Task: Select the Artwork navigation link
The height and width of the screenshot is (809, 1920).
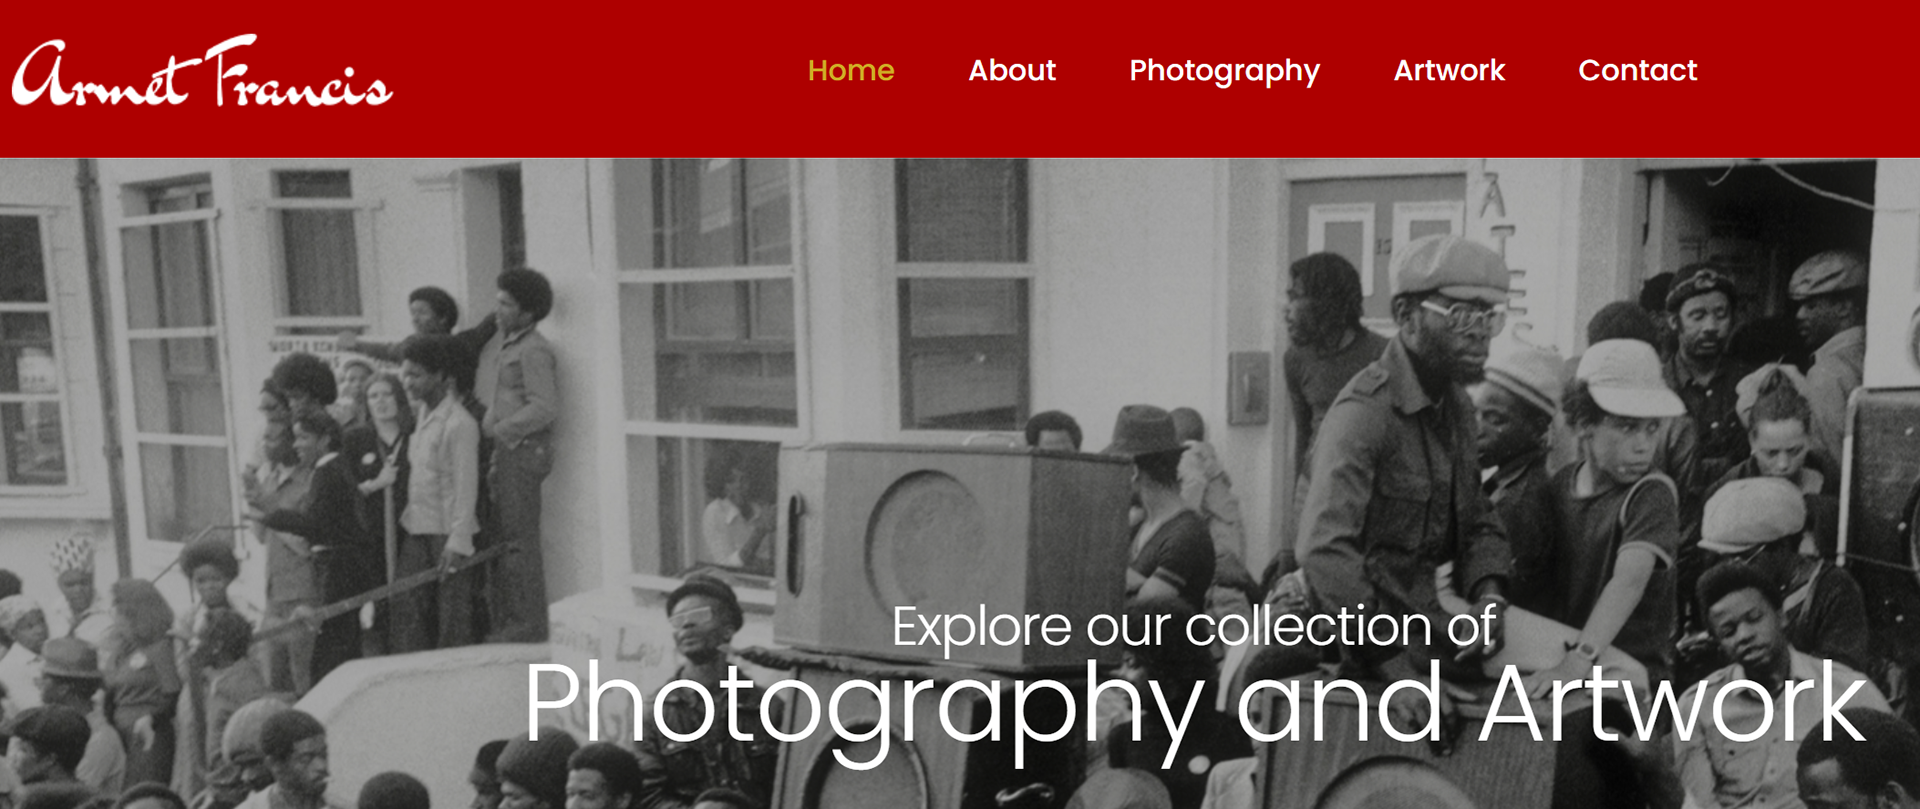Action: pyautogui.click(x=1449, y=70)
